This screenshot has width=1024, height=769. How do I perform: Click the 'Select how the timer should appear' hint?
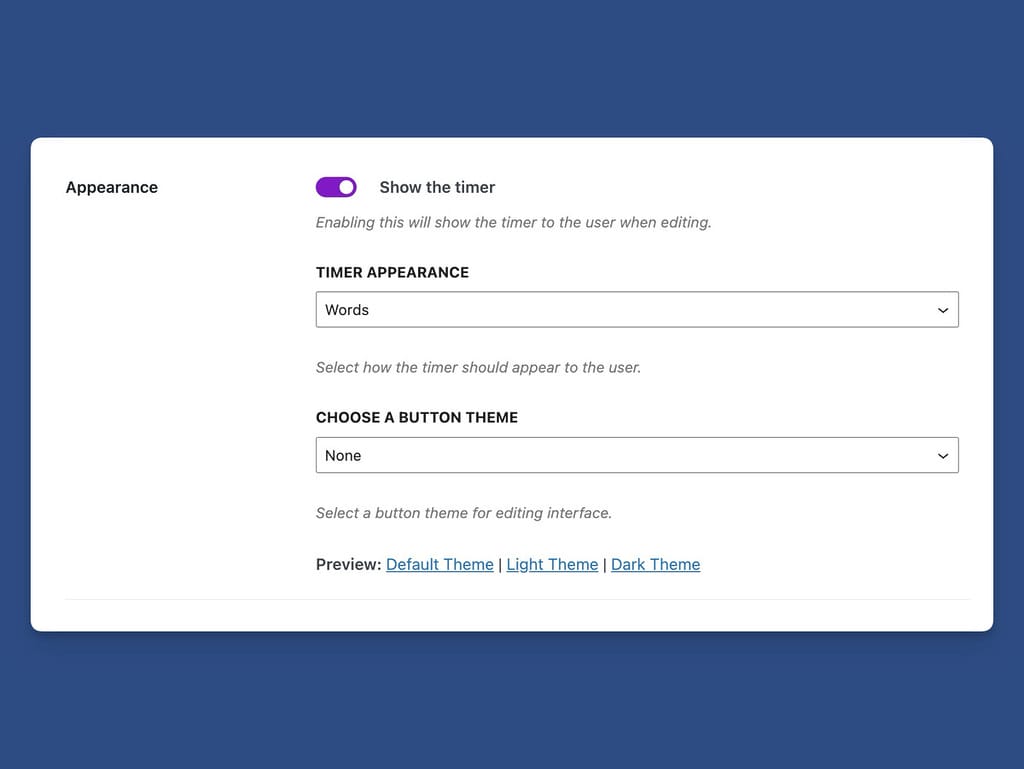tap(478, 367)
